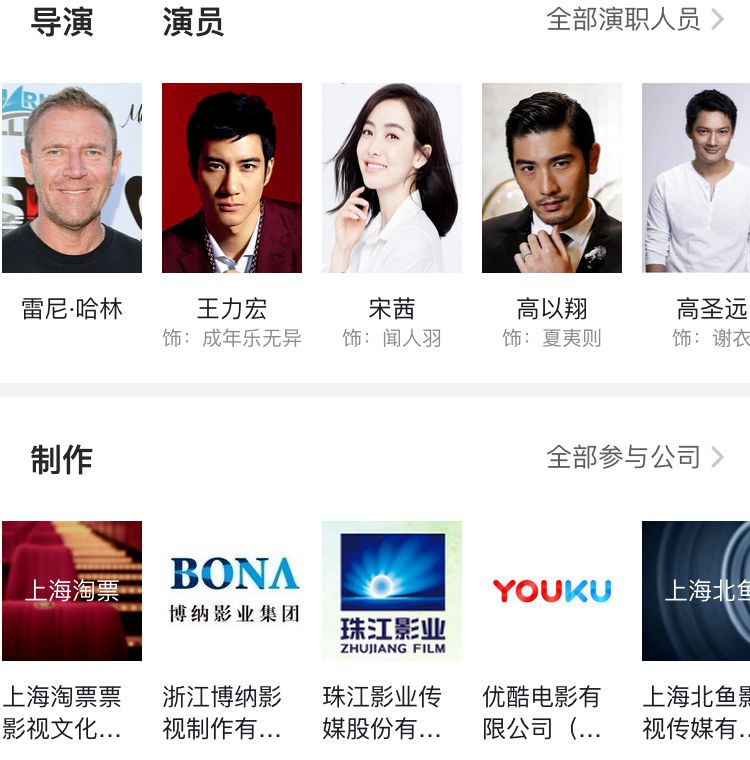Expand 全部演职人员 chevron arrow
Screen dimensions: 750x760
click(x=718, y=19)
